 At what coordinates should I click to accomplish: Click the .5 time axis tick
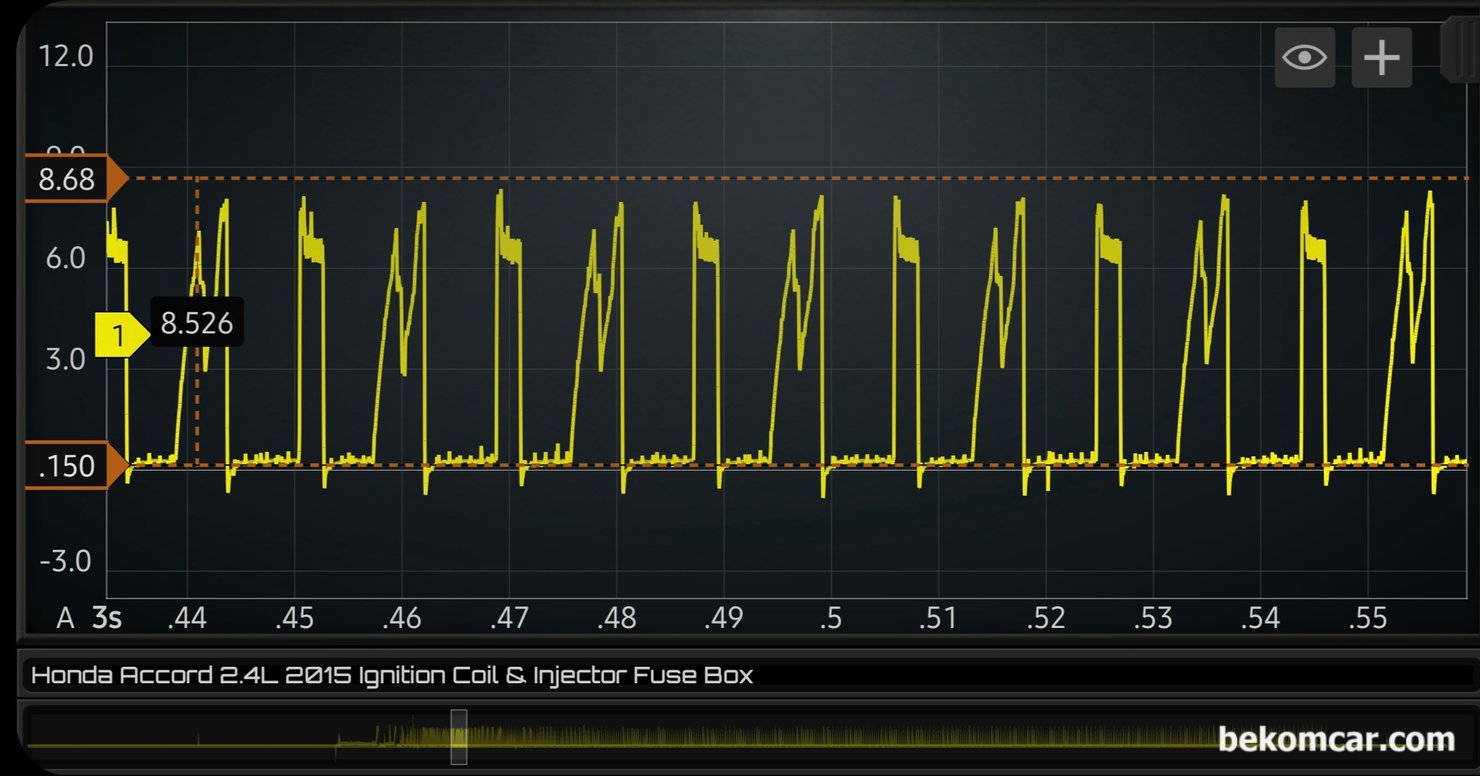click(829, 619)
